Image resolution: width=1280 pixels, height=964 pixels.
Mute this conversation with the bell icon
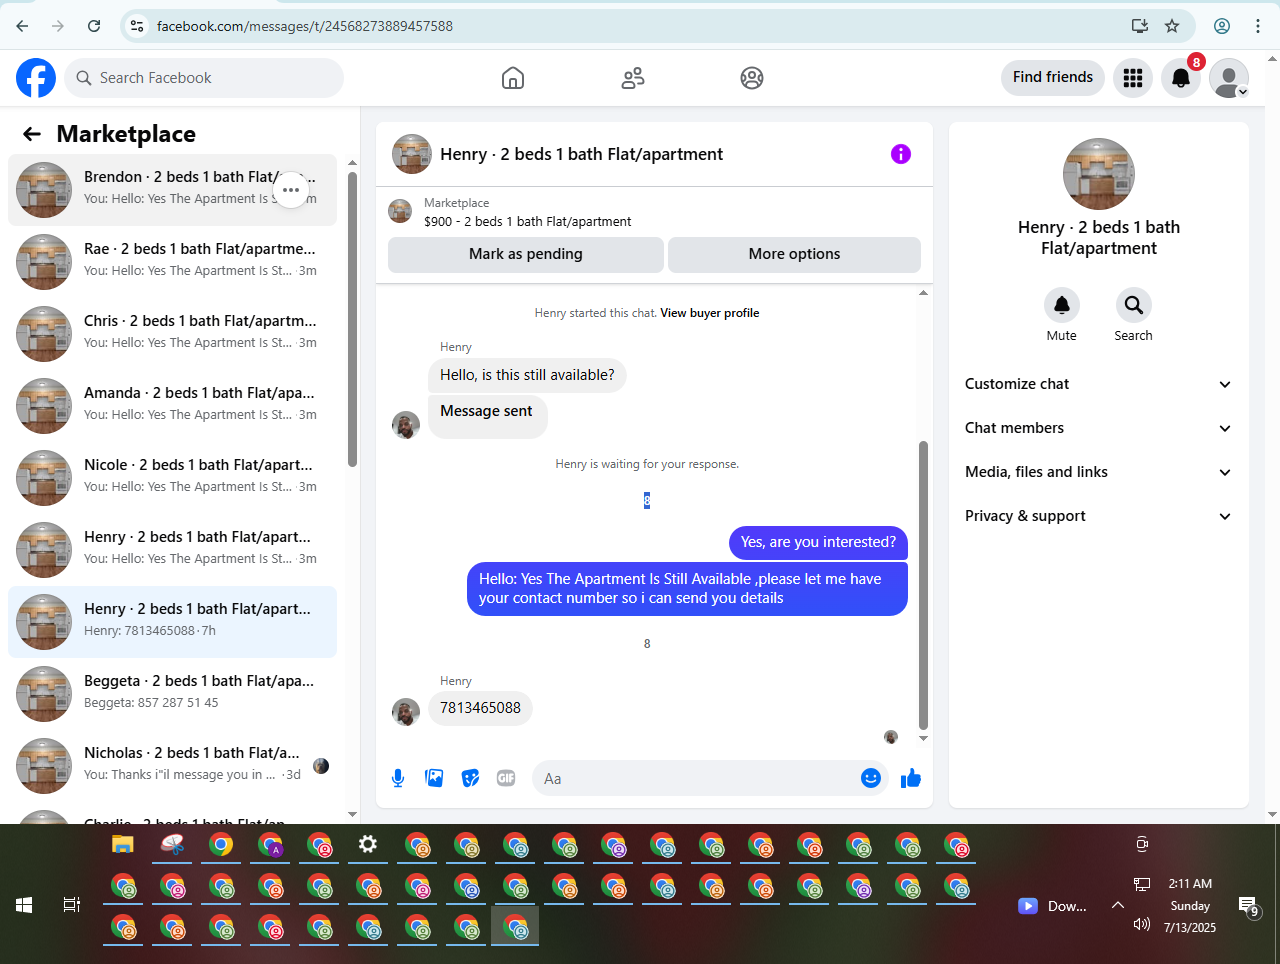pyautogui.click(x=1062, y=305)
